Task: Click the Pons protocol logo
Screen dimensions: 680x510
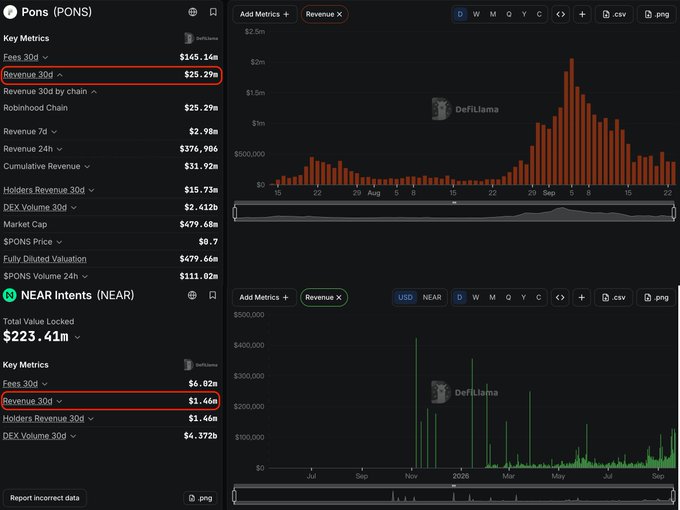Action: coord(10,12)
